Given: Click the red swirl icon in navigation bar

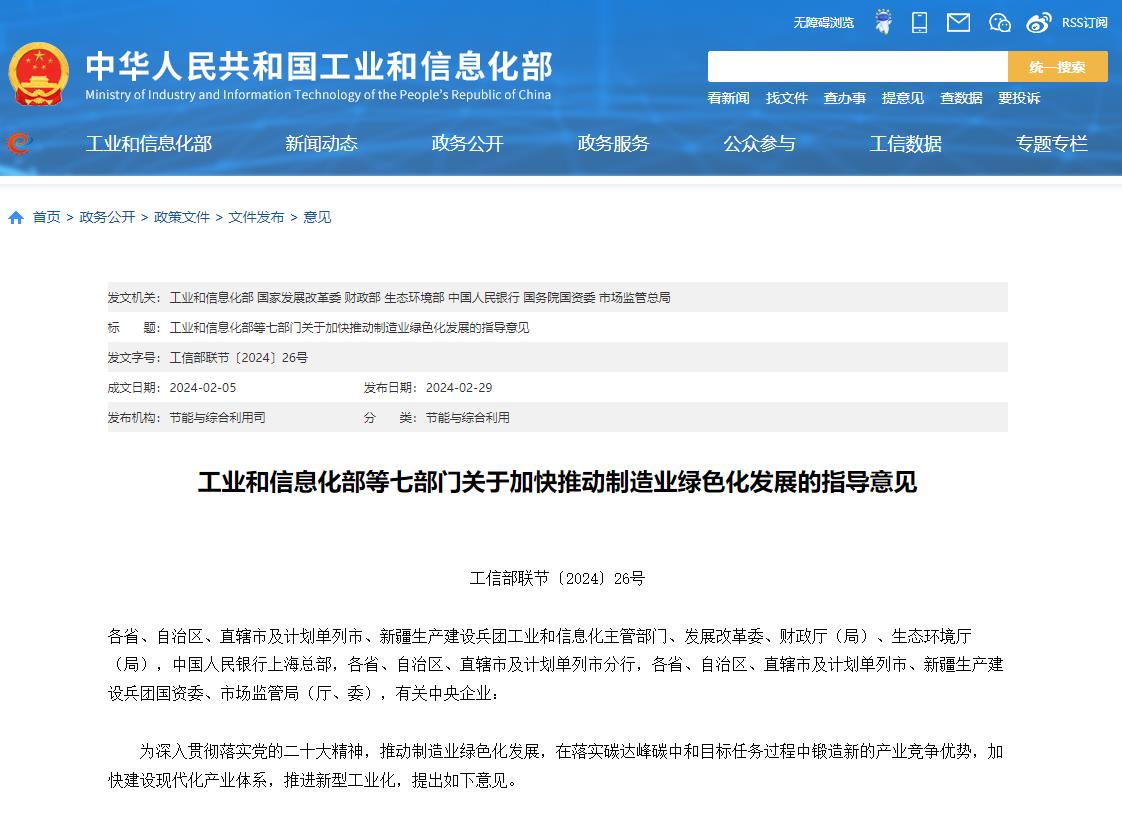Looking at the screenshot, I should [19, 143].
